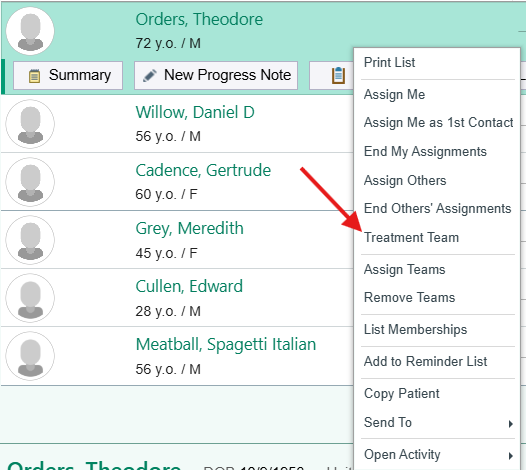Click '56 y.o. / M' under Willow, Daniel D

(x=168, y=137)
